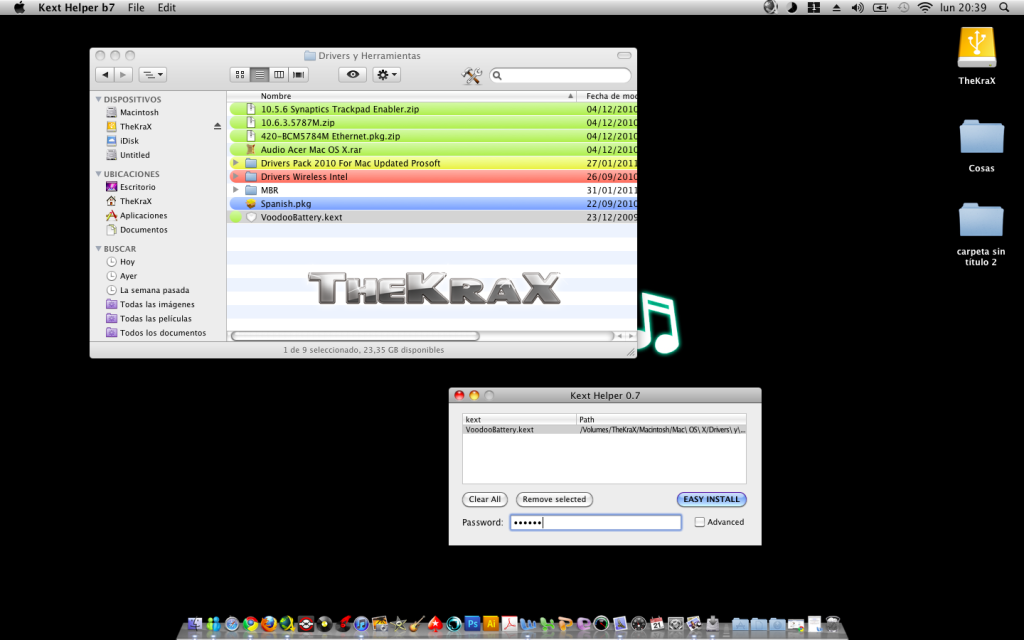Open the Kext Helper b7 menu

[76, 8]
